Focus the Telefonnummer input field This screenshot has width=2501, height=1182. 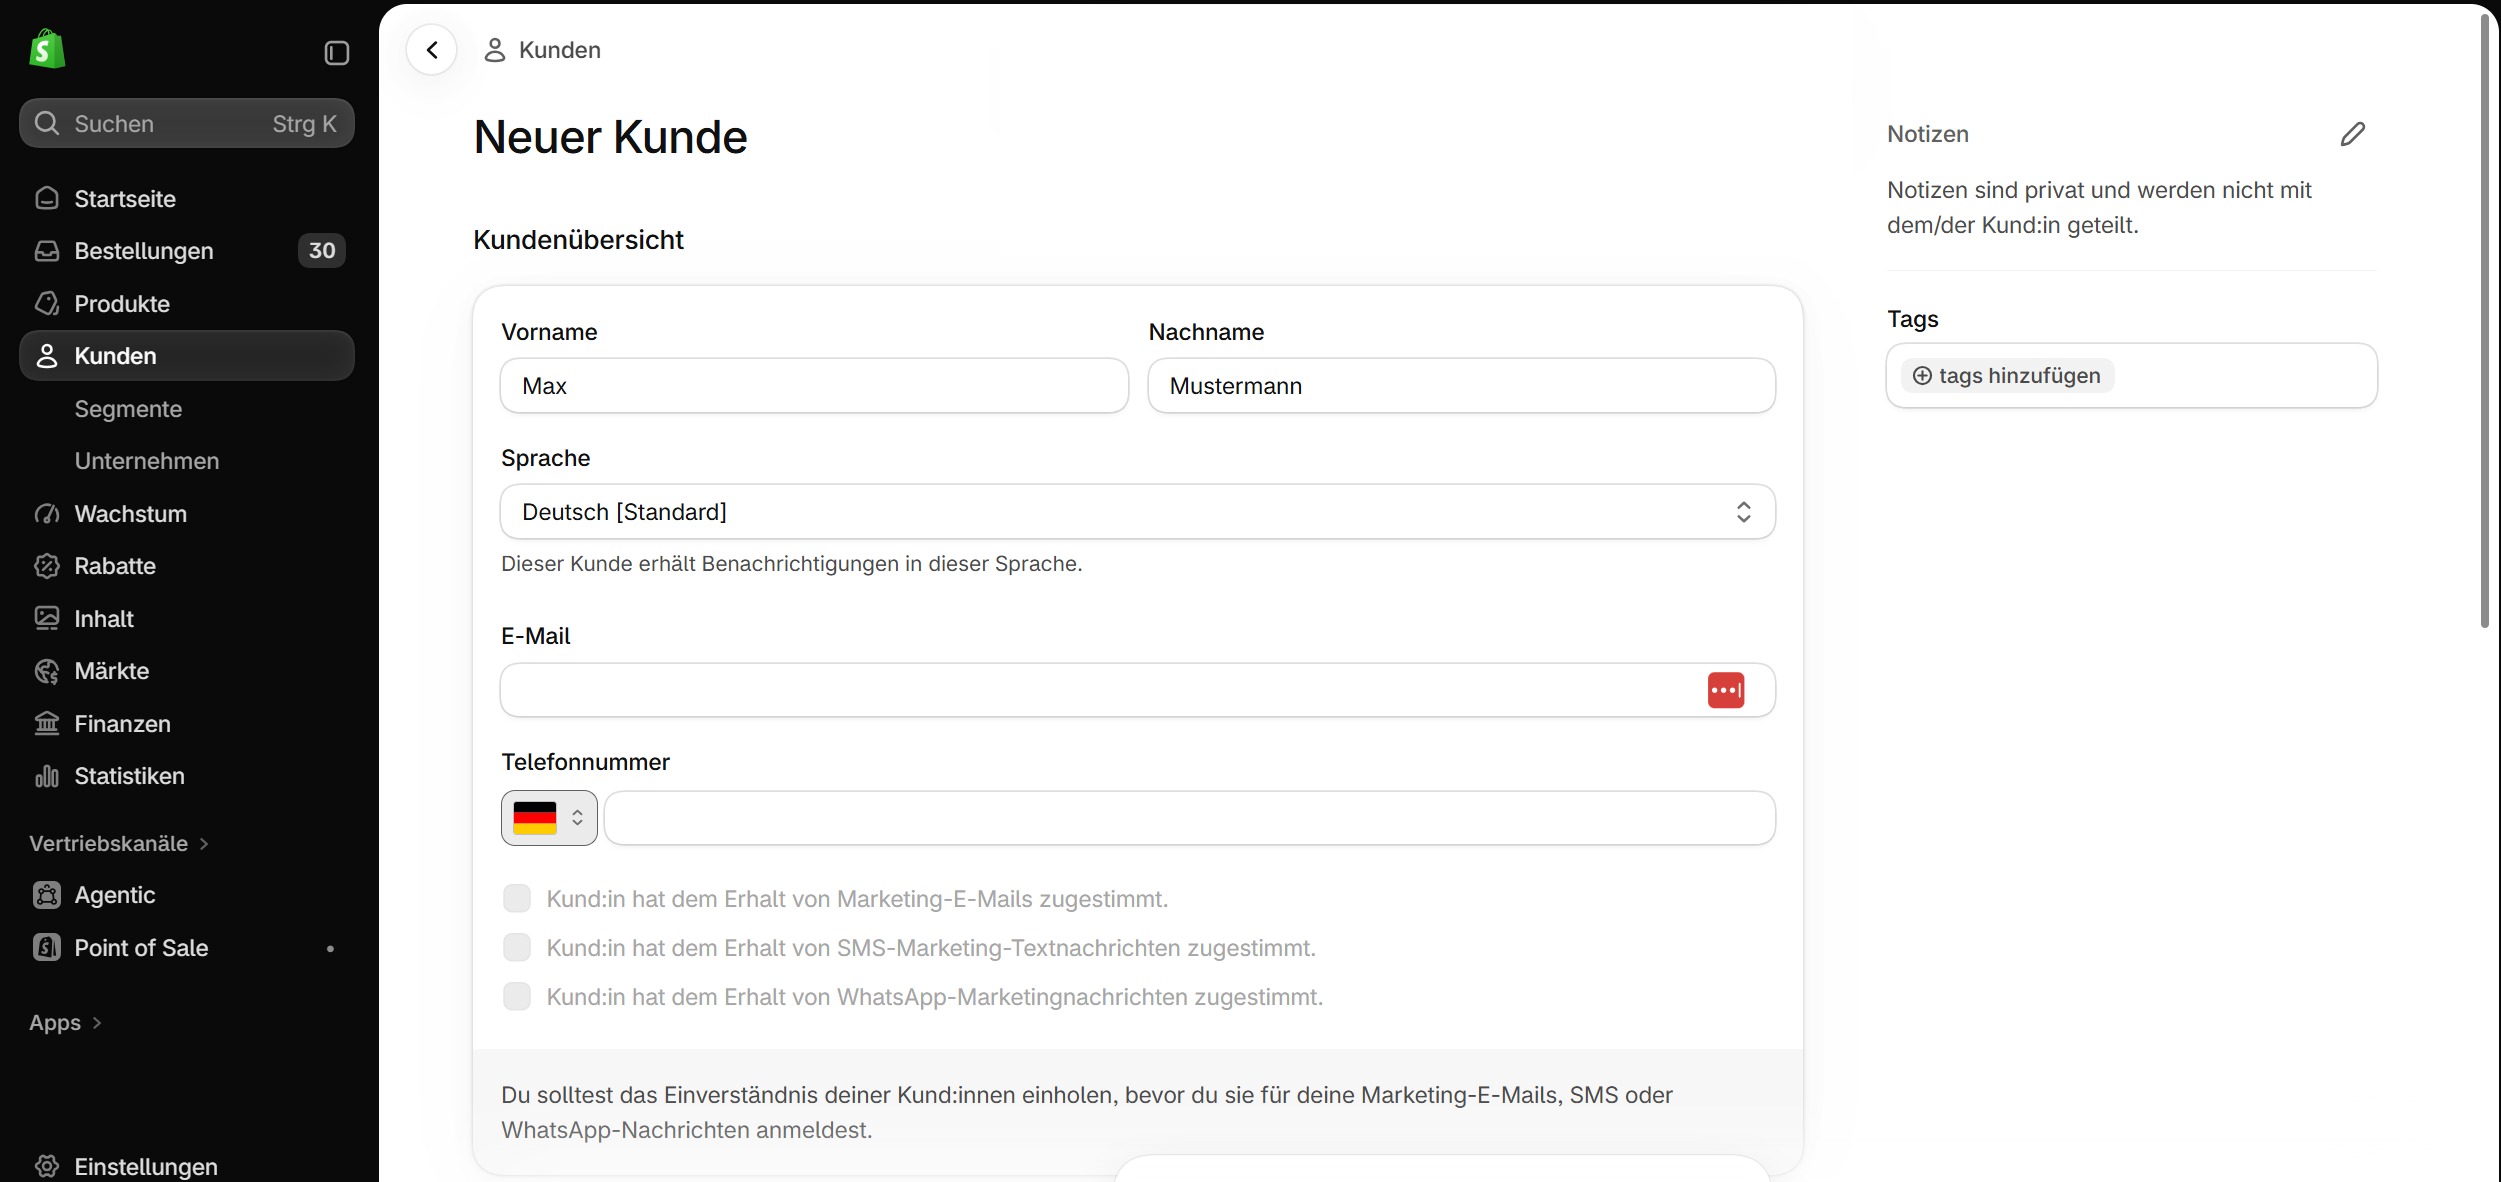pos(1190,818)
